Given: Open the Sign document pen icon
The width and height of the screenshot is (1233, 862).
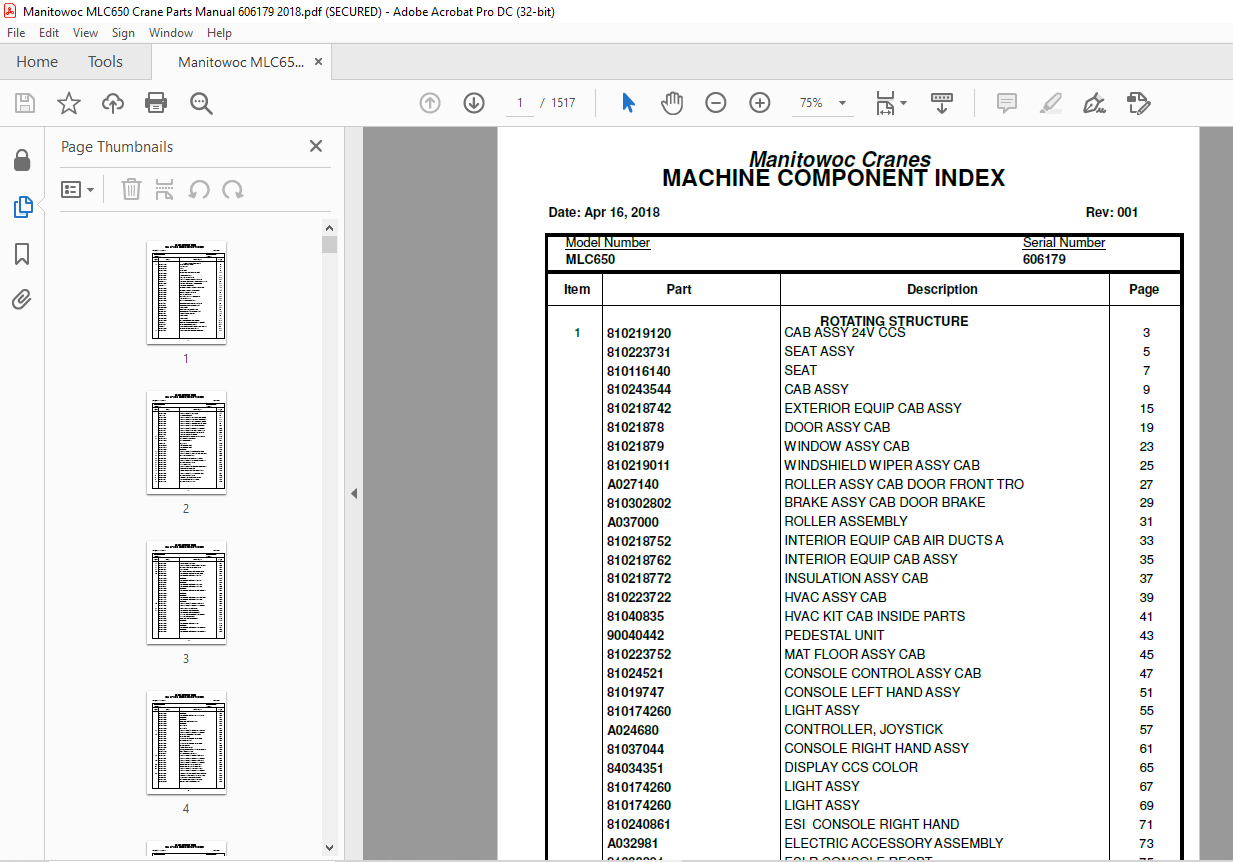Looking at the screenshot, I should point(1095,103).
